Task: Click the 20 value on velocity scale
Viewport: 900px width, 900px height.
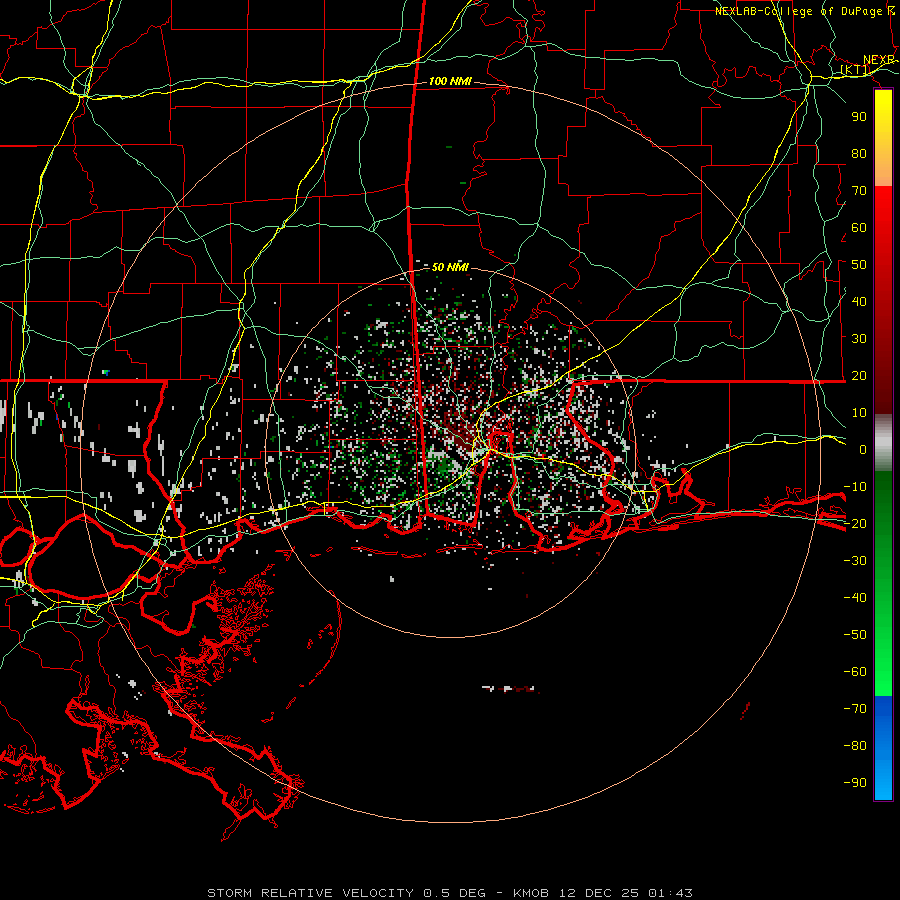Action: click(859, 375)
